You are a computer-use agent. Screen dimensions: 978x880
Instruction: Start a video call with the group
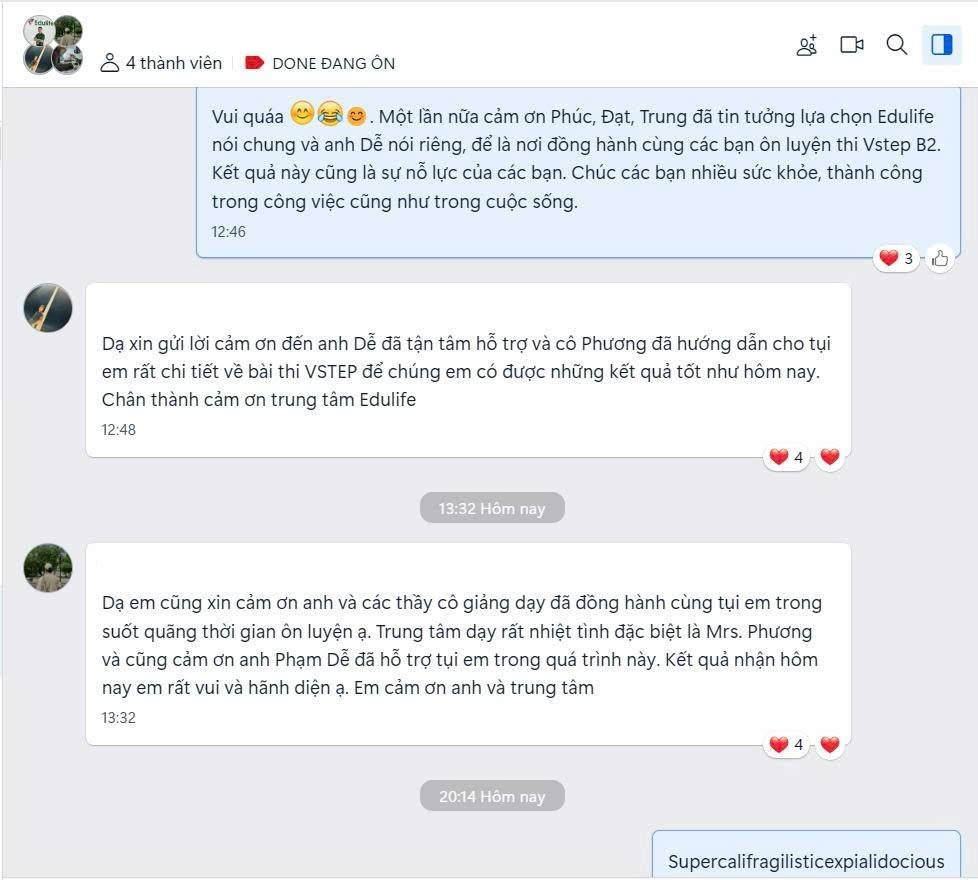click(x=851, y=45)
